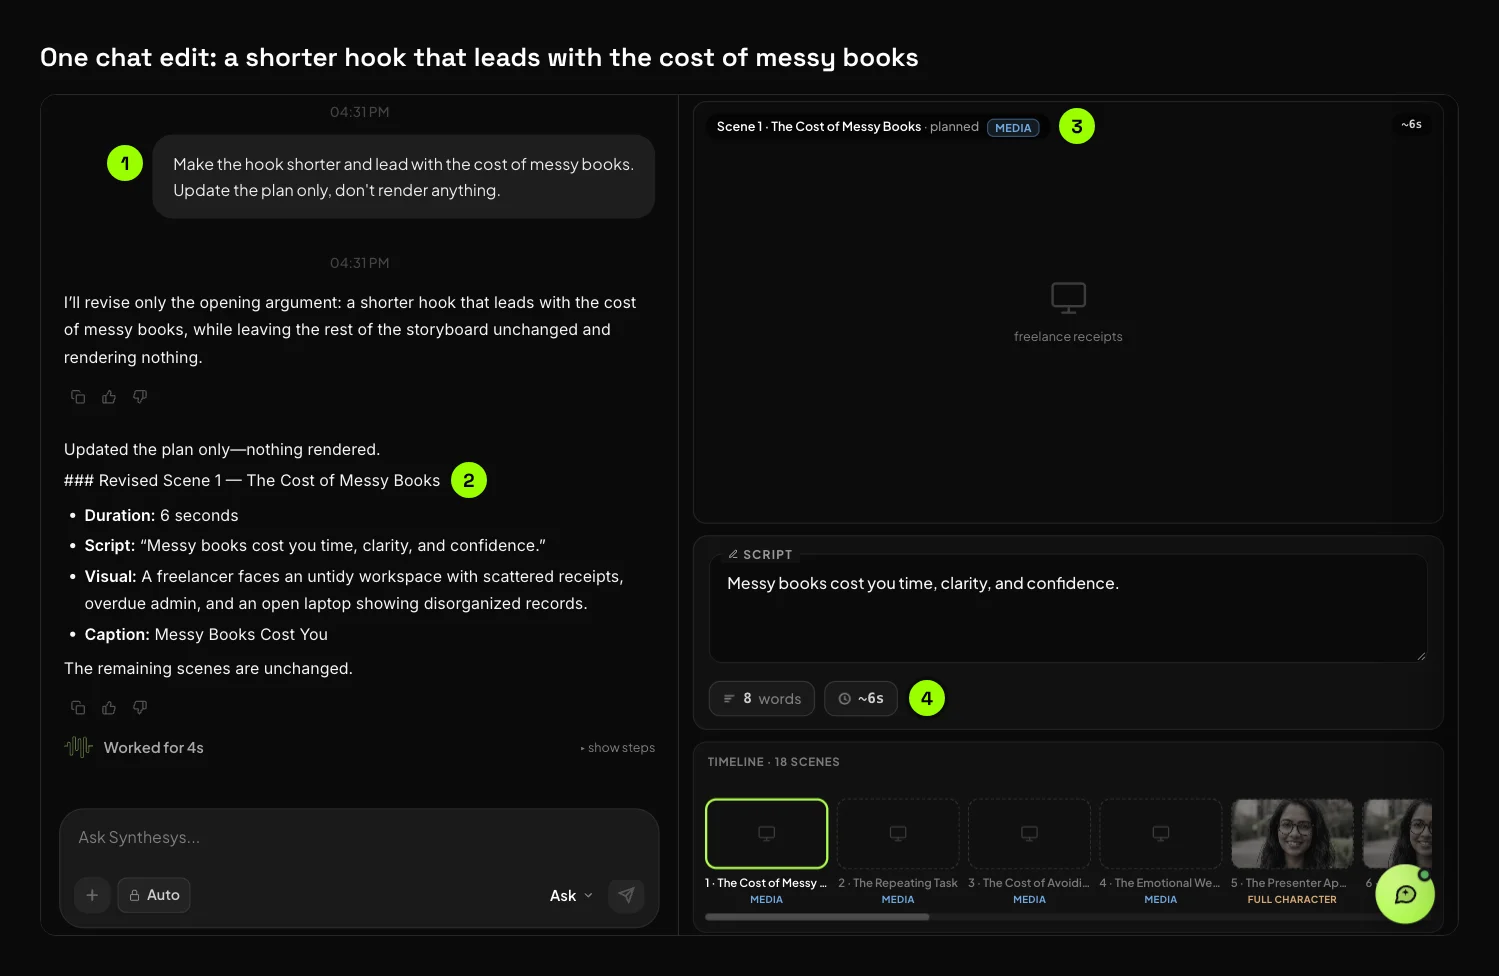This screenshot has height=976, width=1499.
Task: Dislike the reply ending 'remaining scenes are unchanged.'
Action: (140, 708)
